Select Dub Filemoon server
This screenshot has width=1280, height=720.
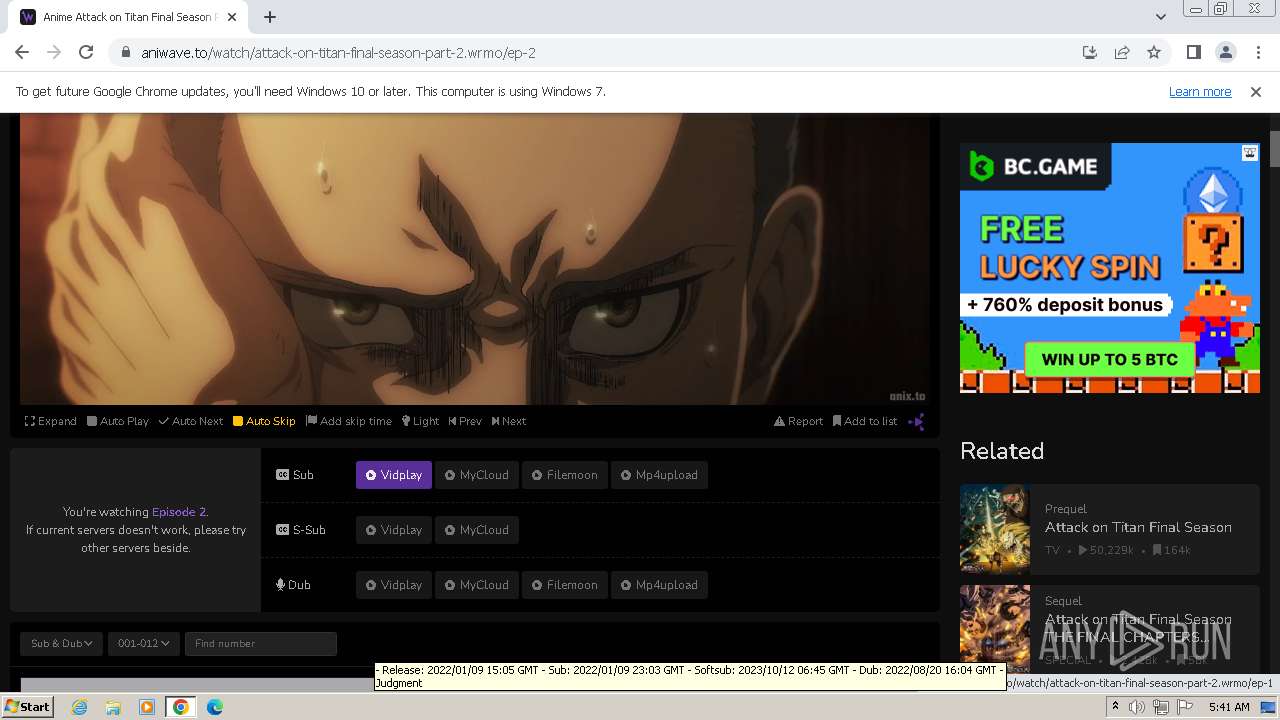[565, 585]
